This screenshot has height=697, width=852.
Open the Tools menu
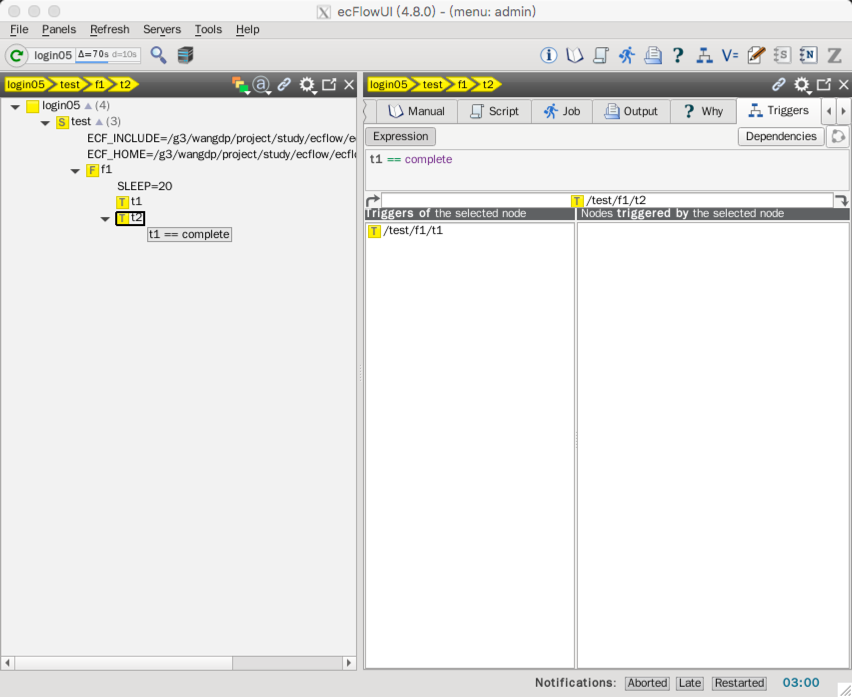(x=208, y=29)
